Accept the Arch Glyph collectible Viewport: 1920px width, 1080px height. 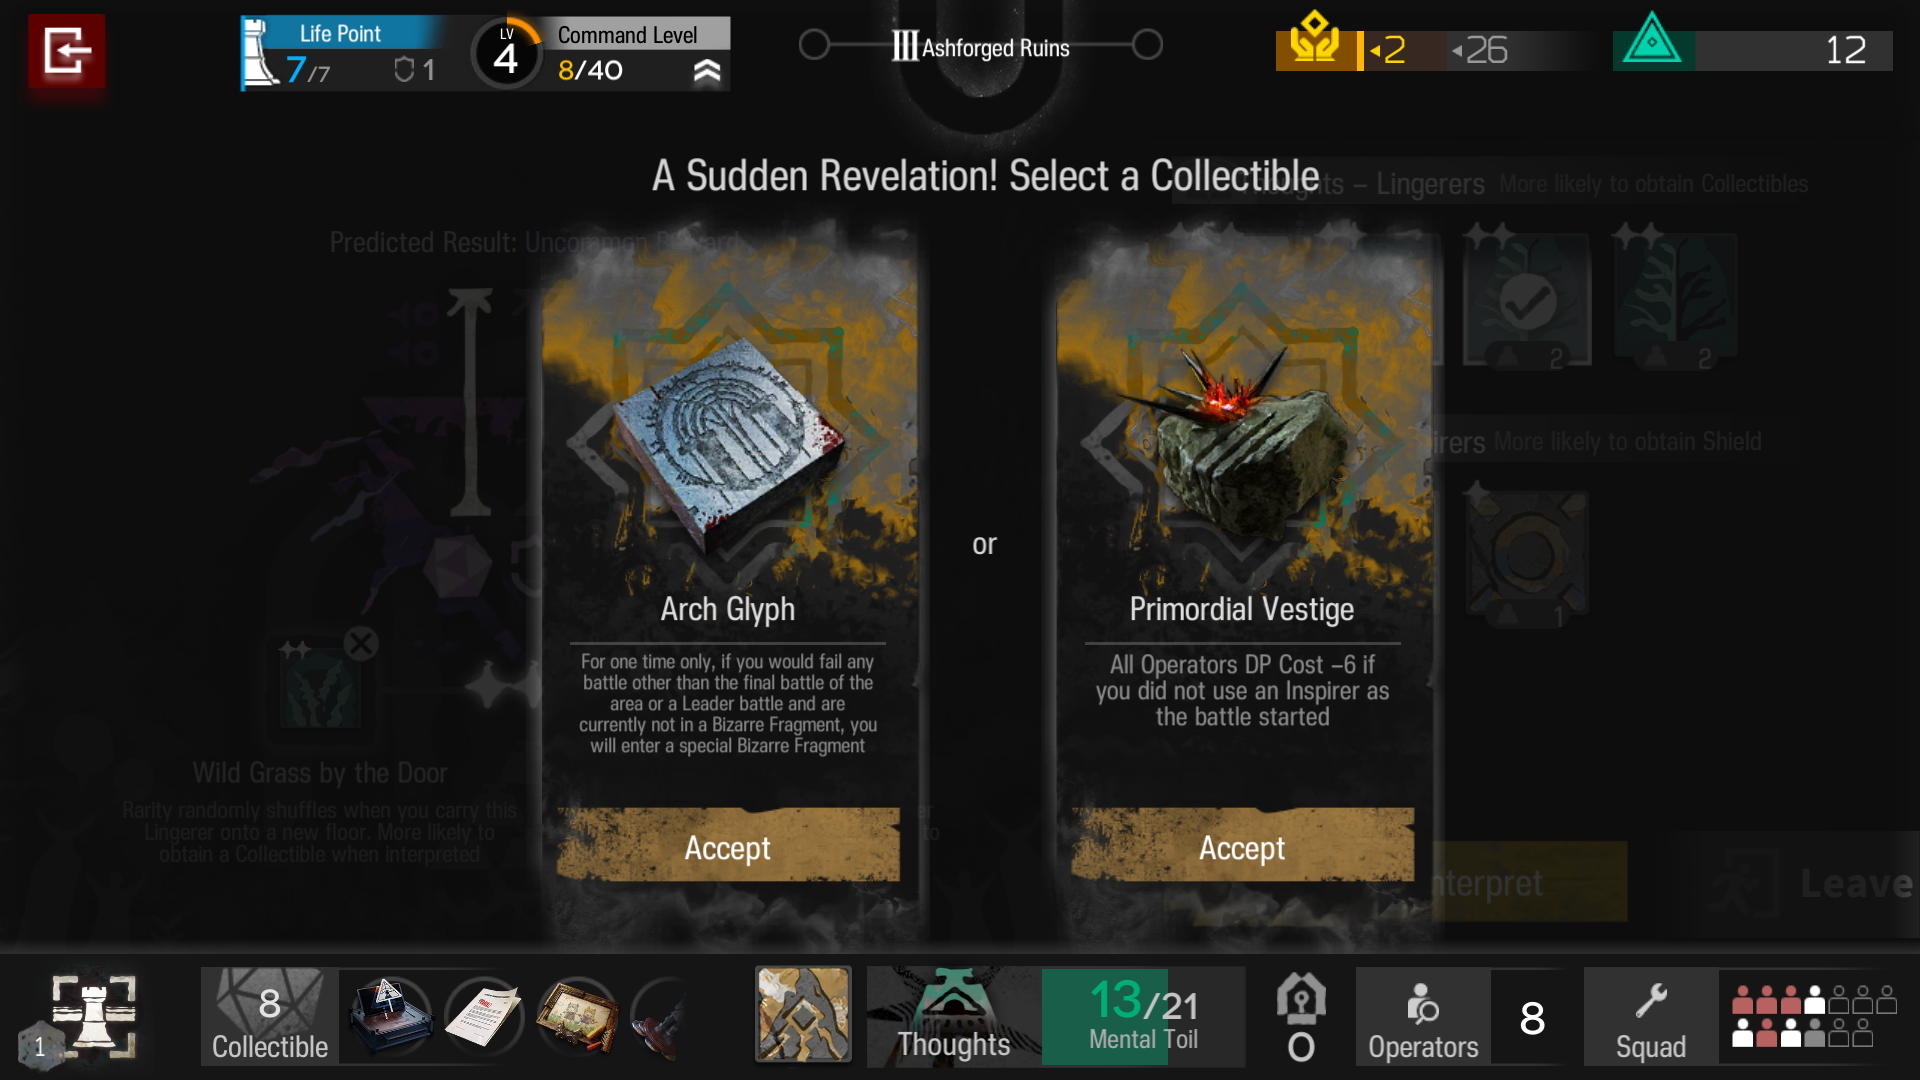[x=728, y=847]
